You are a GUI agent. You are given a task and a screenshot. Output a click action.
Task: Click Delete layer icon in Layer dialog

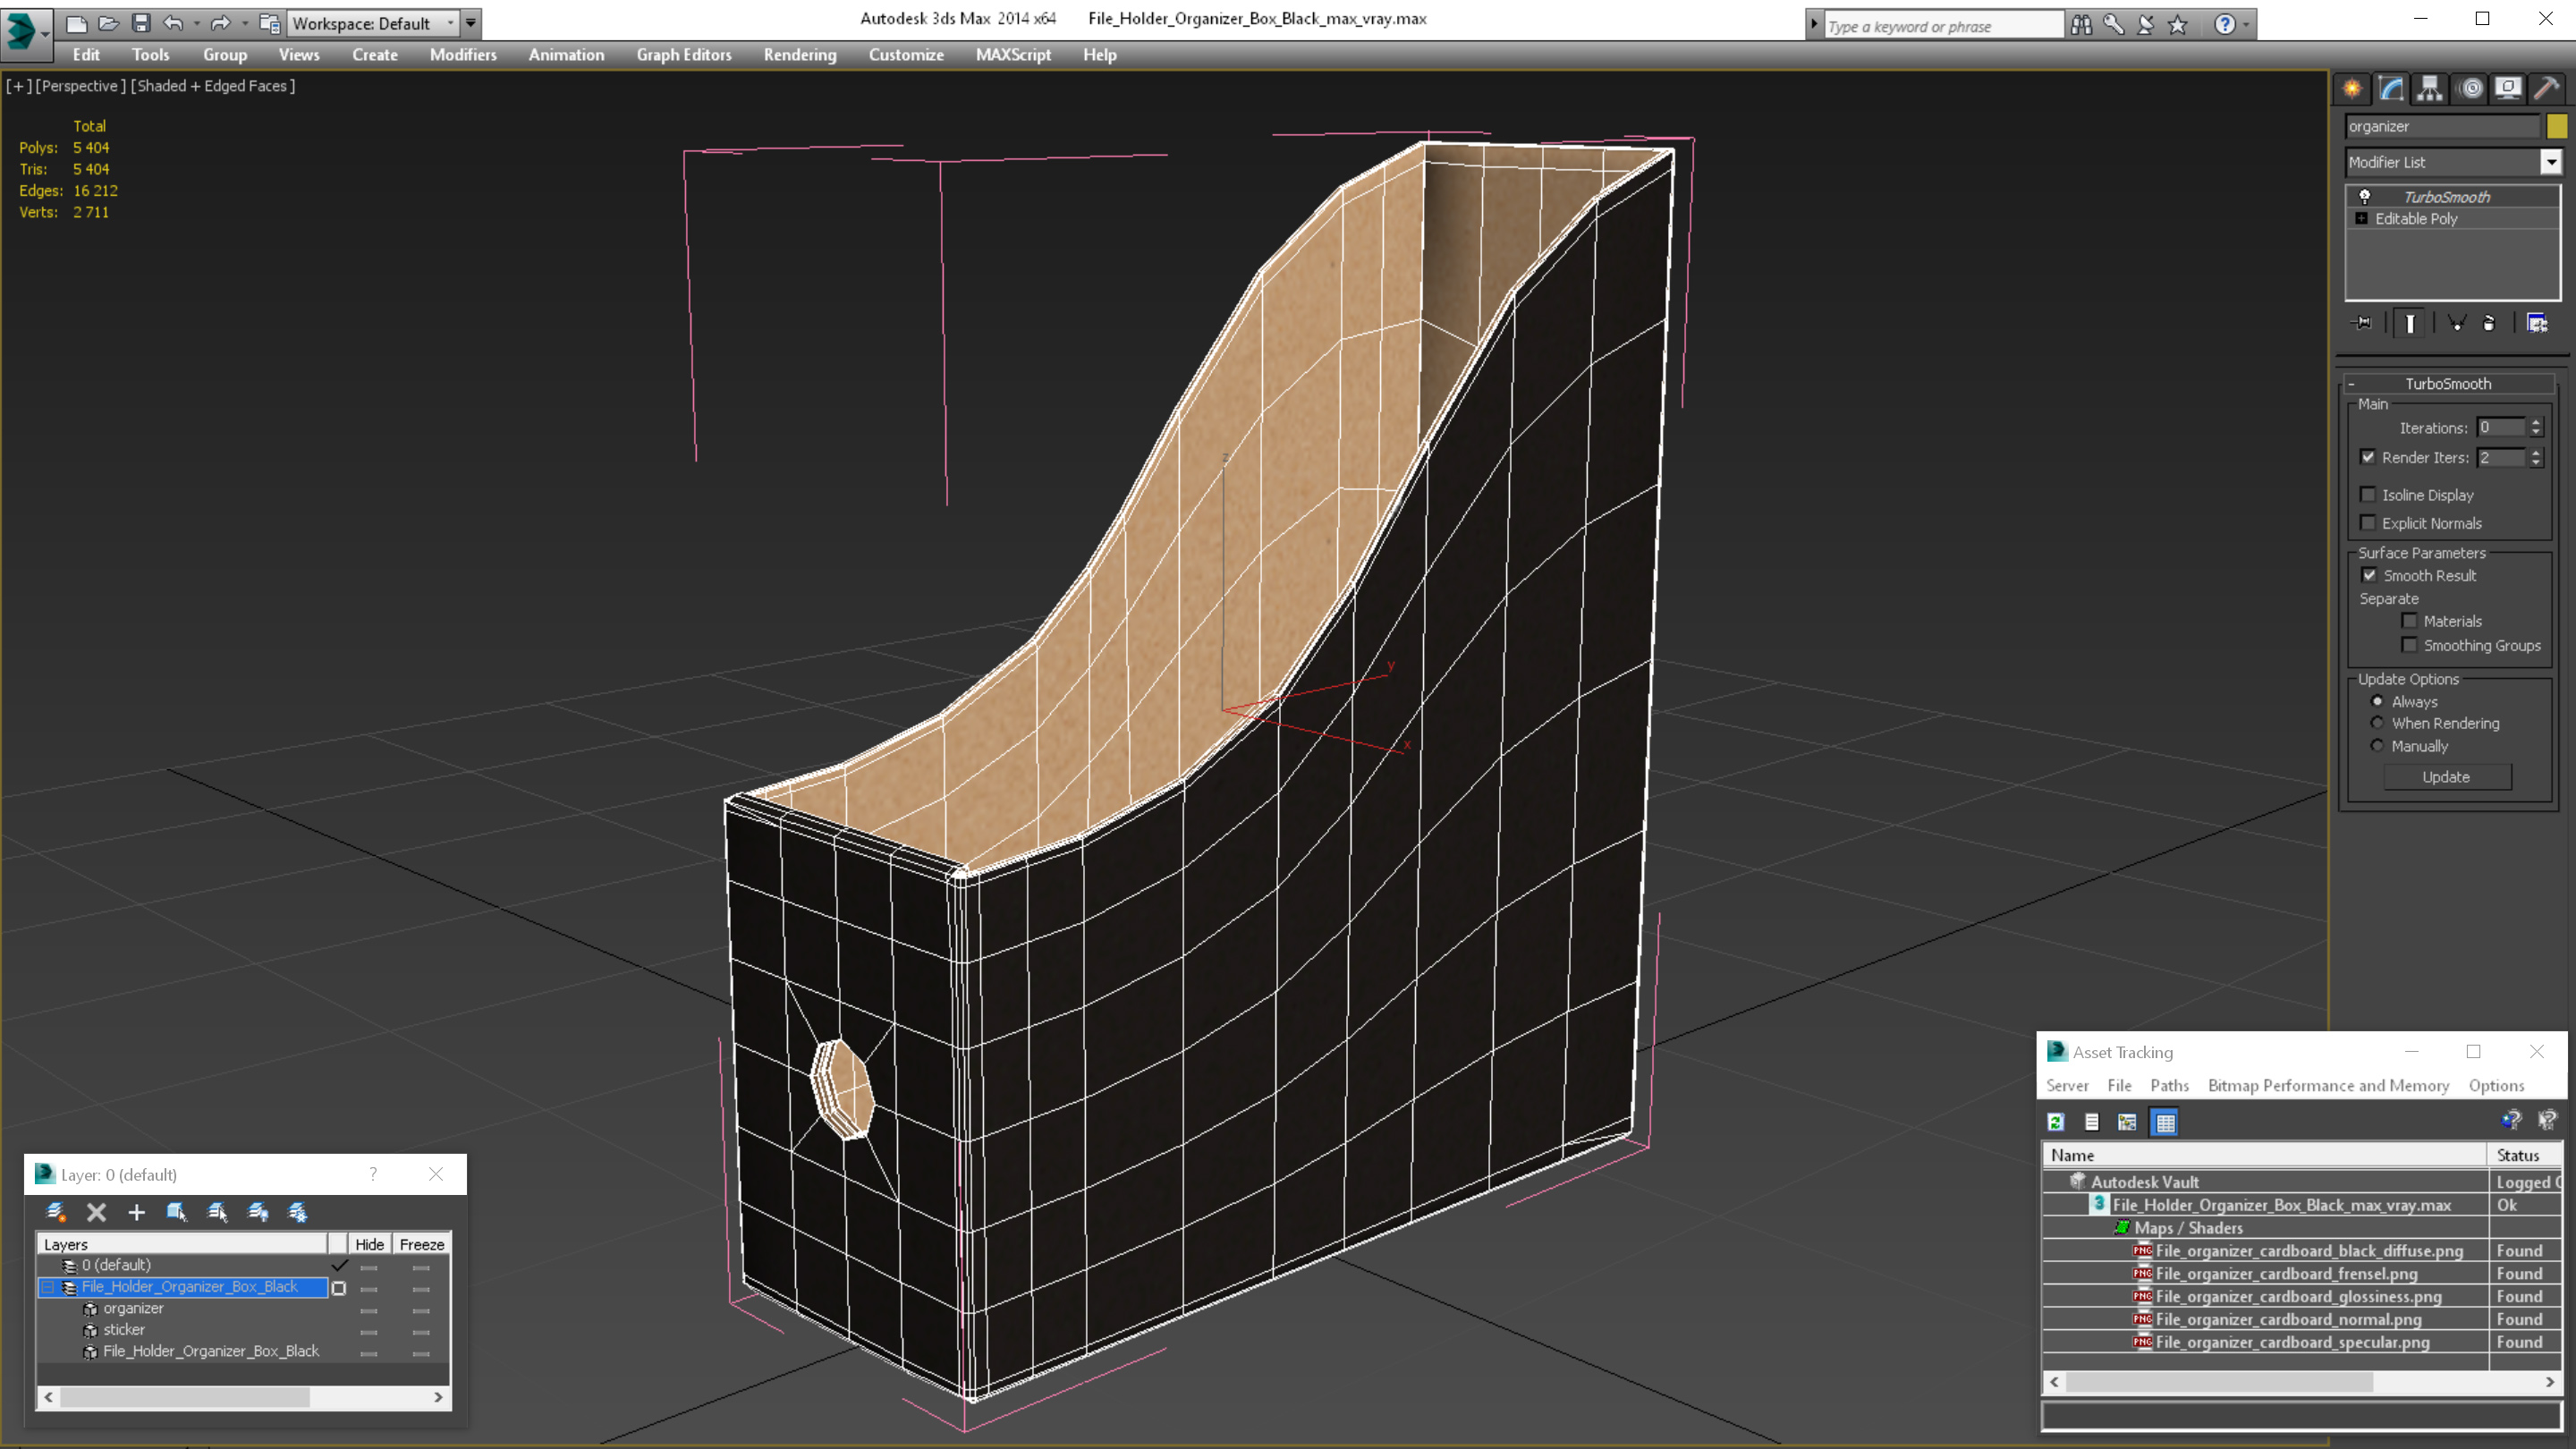pos(96,1212)
